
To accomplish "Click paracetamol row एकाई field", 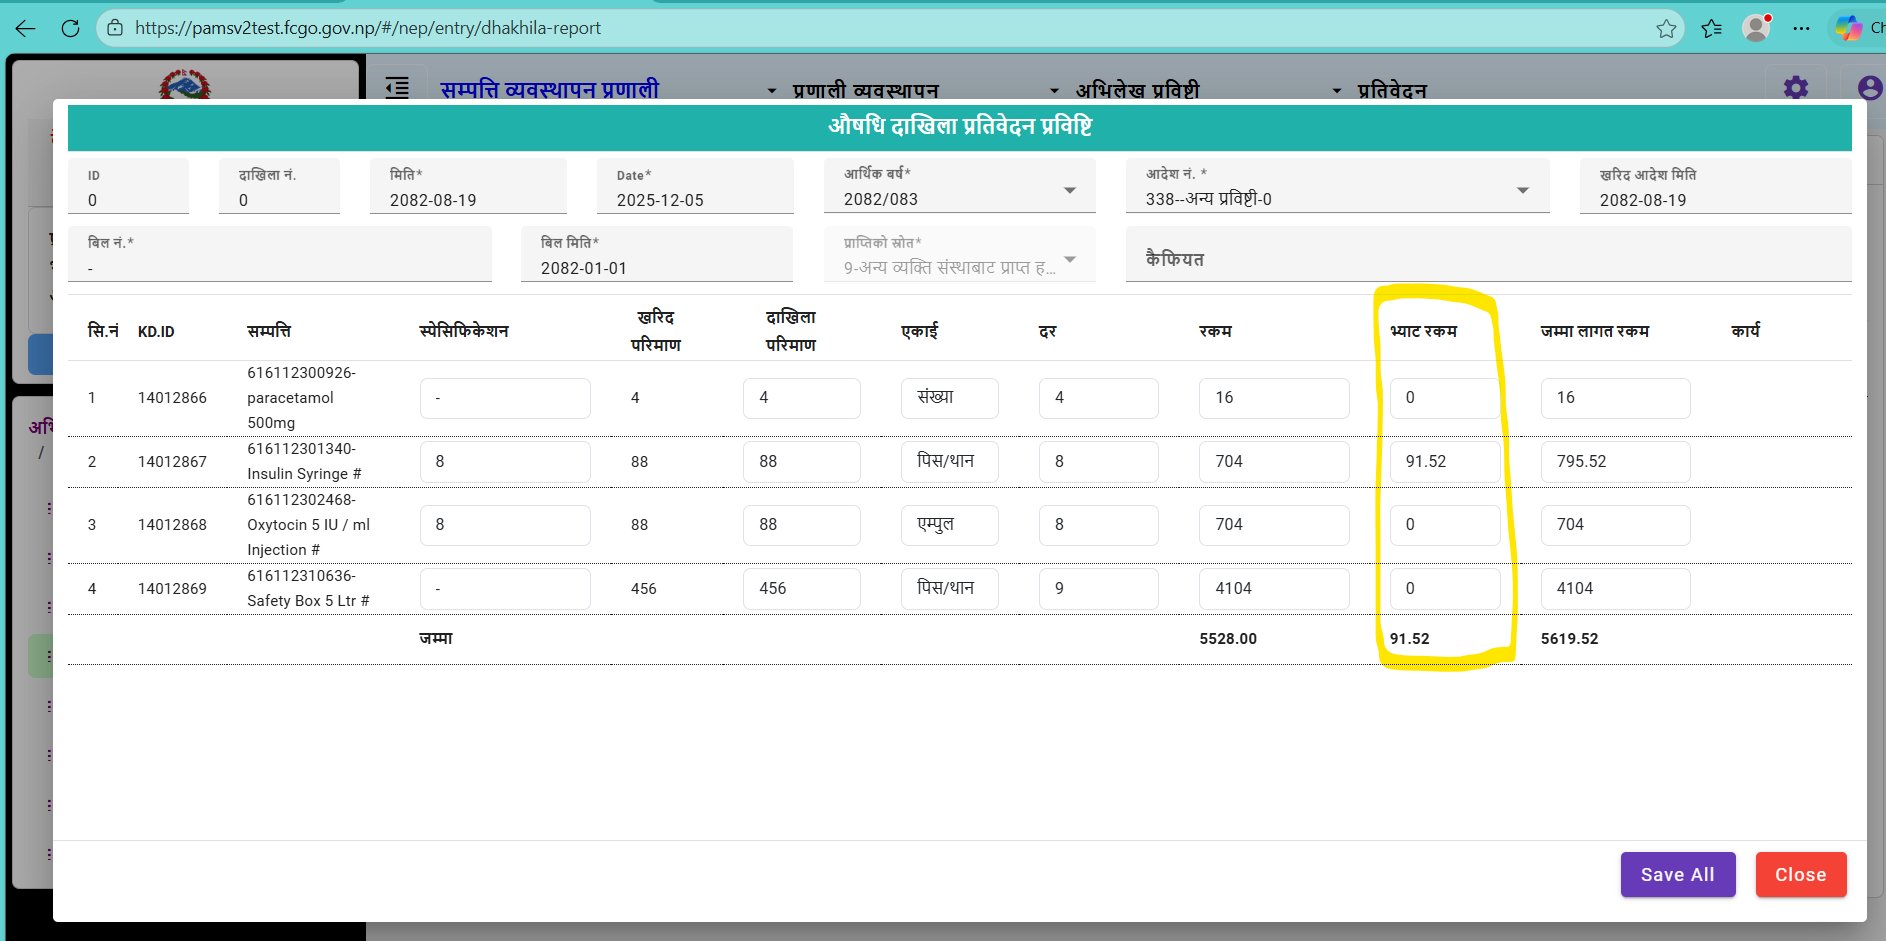I will [x=950, y=398].
